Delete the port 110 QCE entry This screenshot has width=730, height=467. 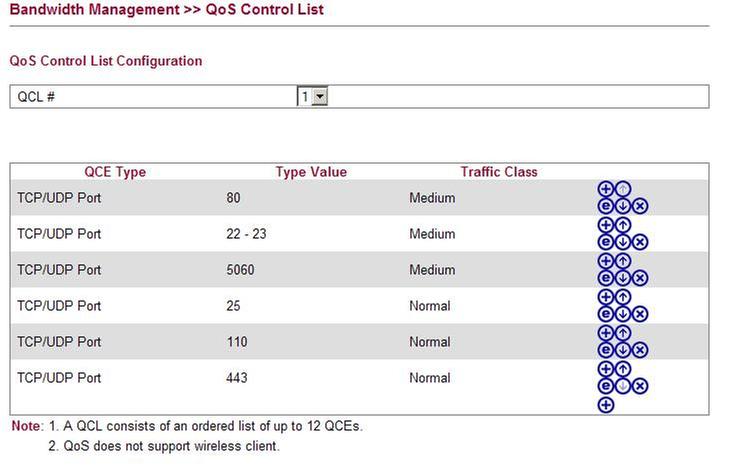640,350
